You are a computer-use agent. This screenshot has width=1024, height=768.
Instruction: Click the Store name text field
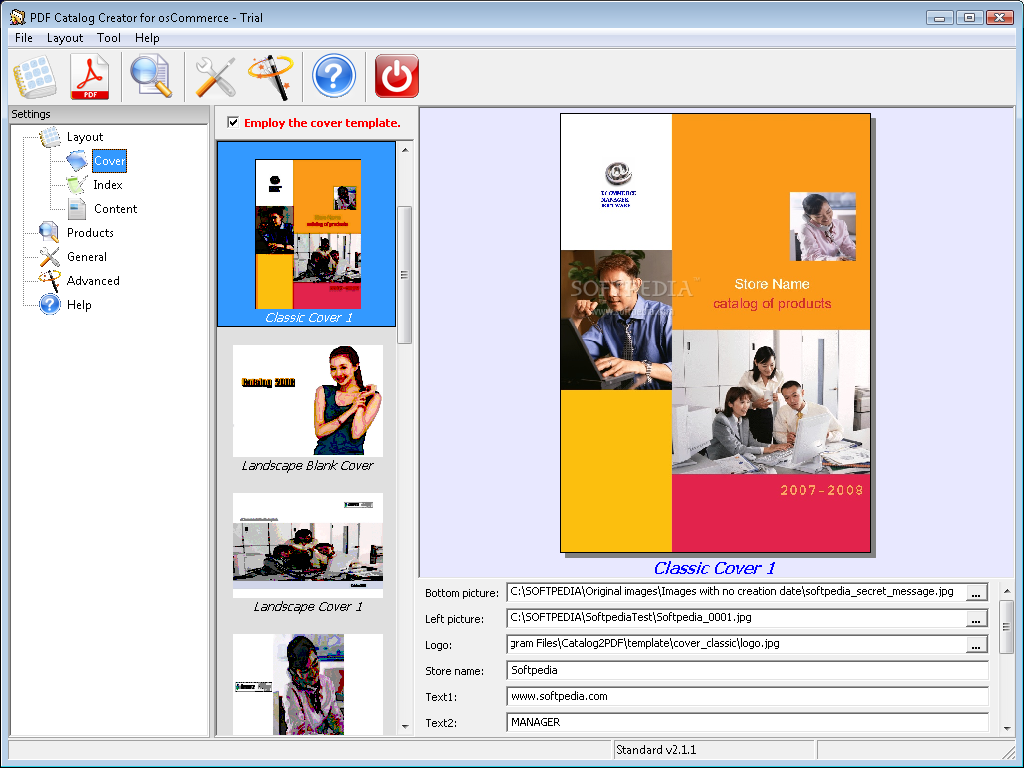[x=746, y=671]
